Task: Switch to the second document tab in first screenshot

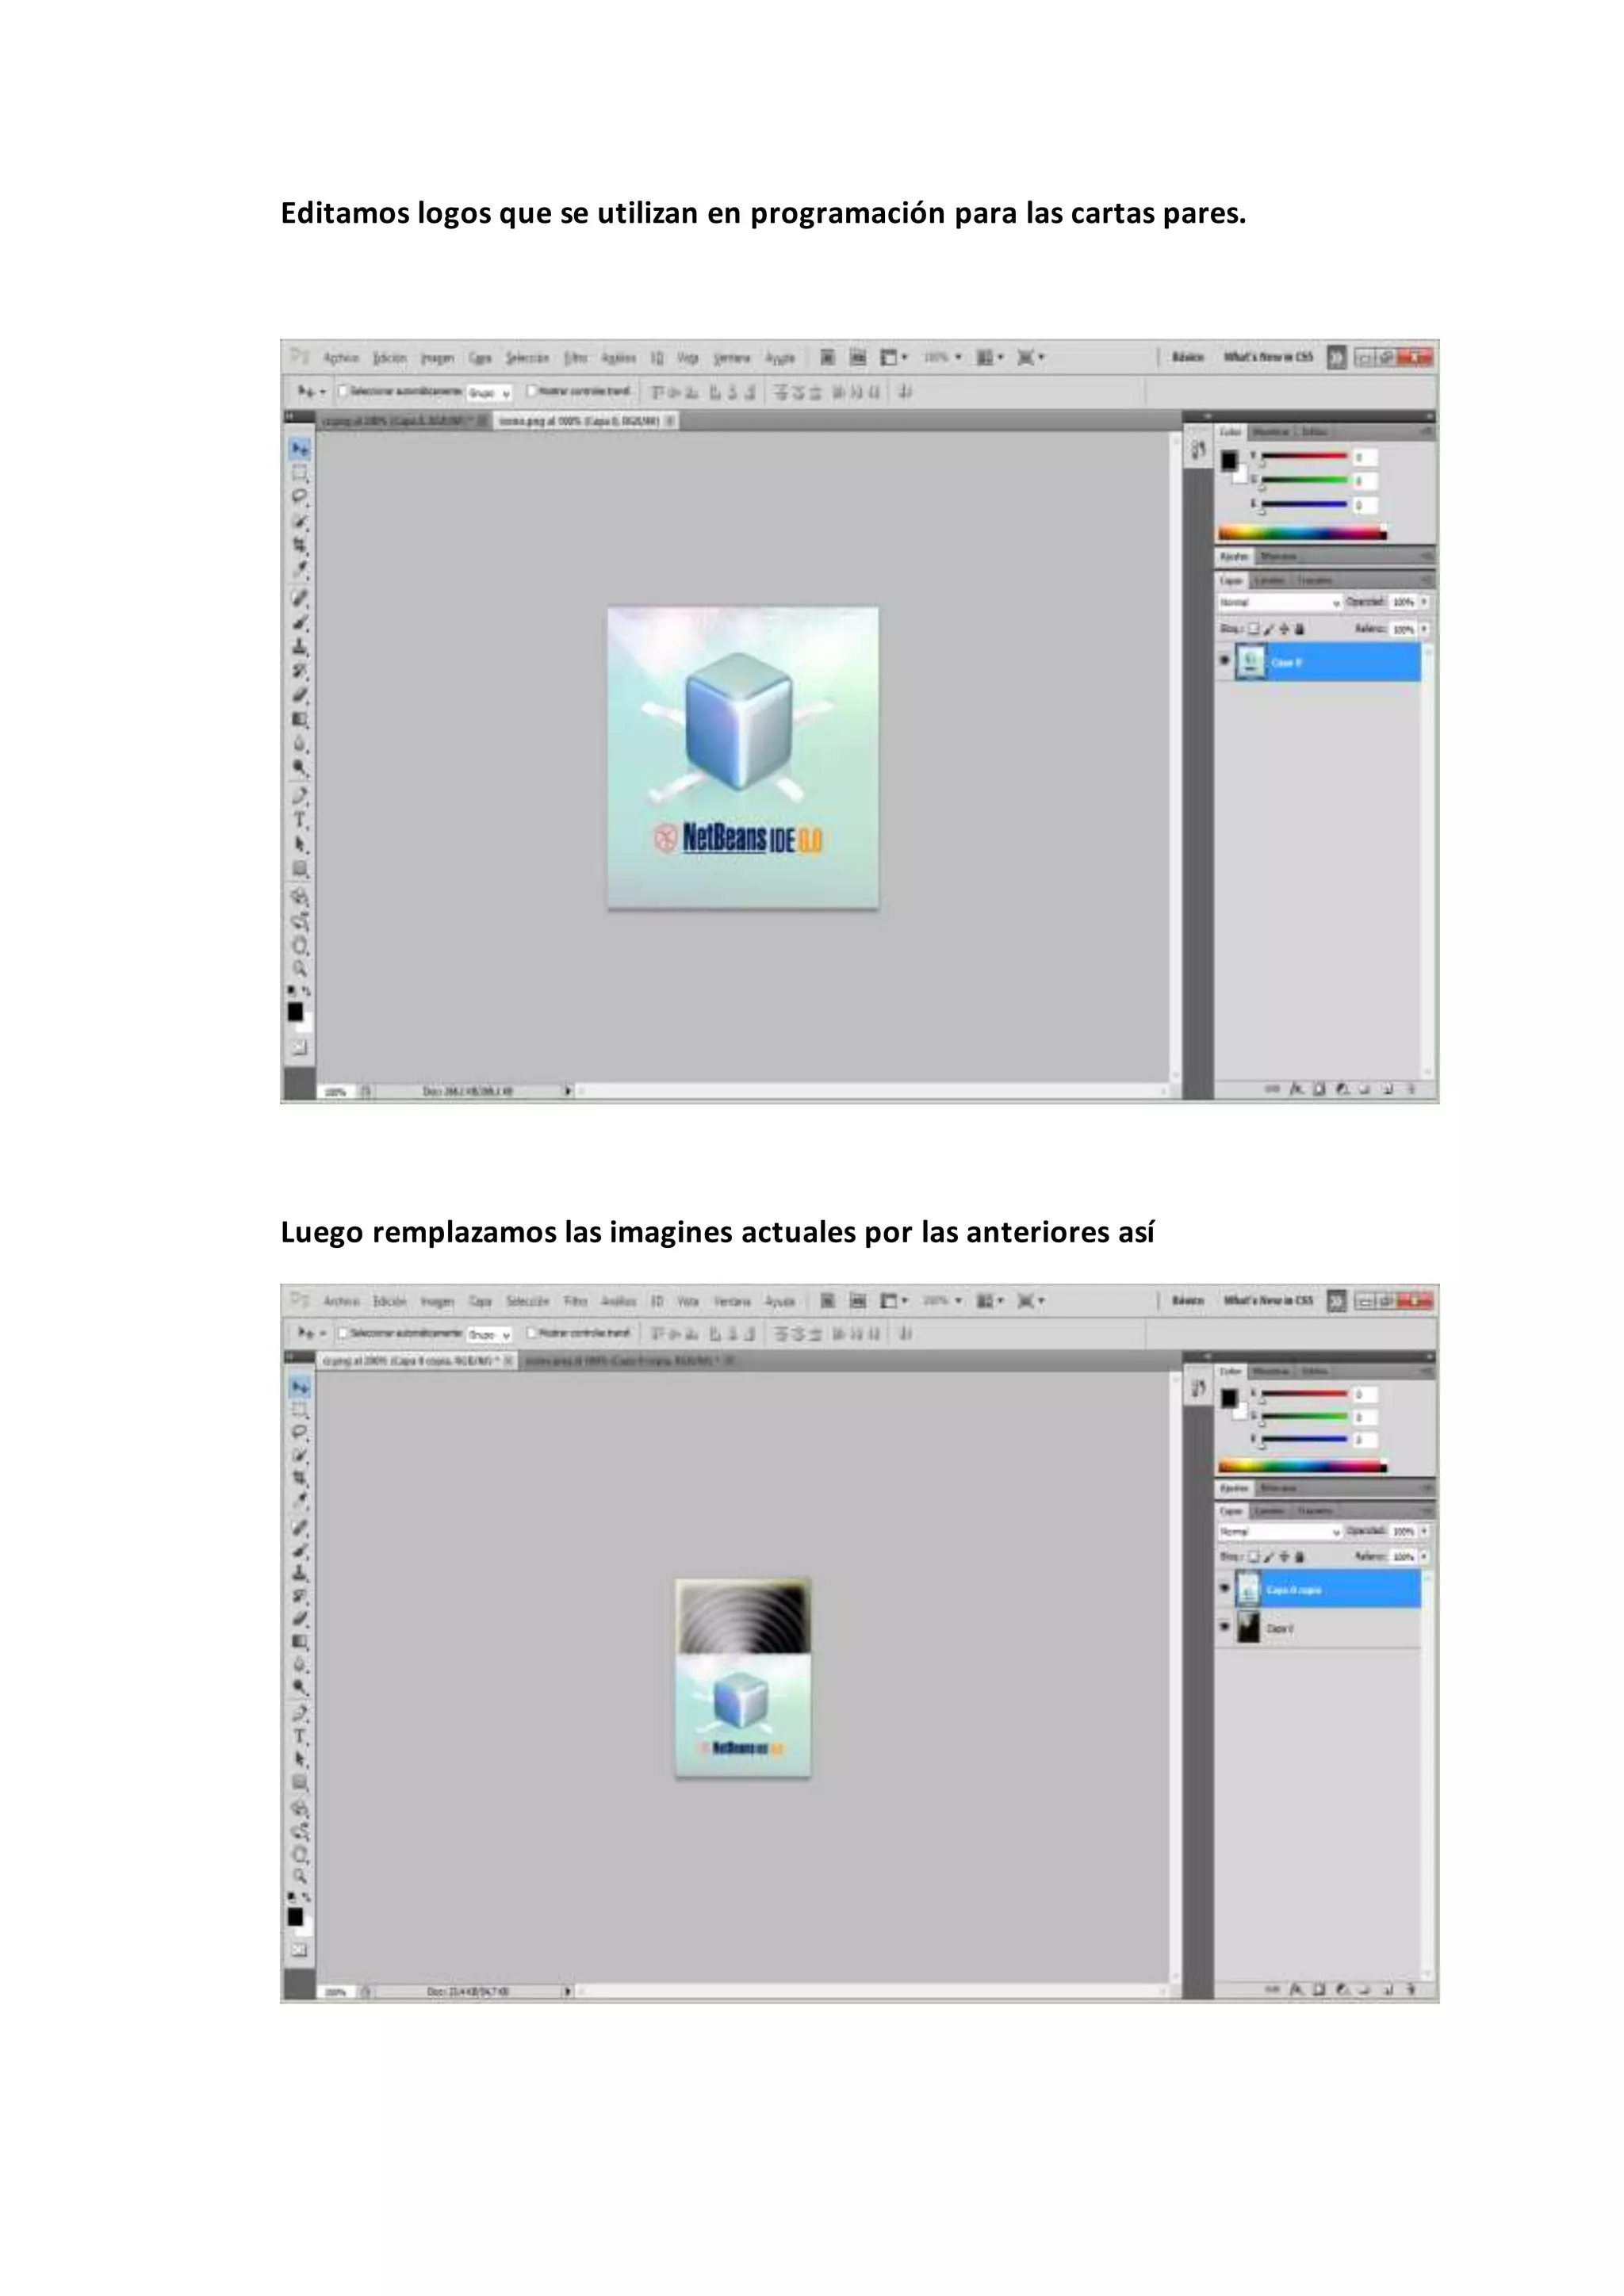Action: [586, 421]
